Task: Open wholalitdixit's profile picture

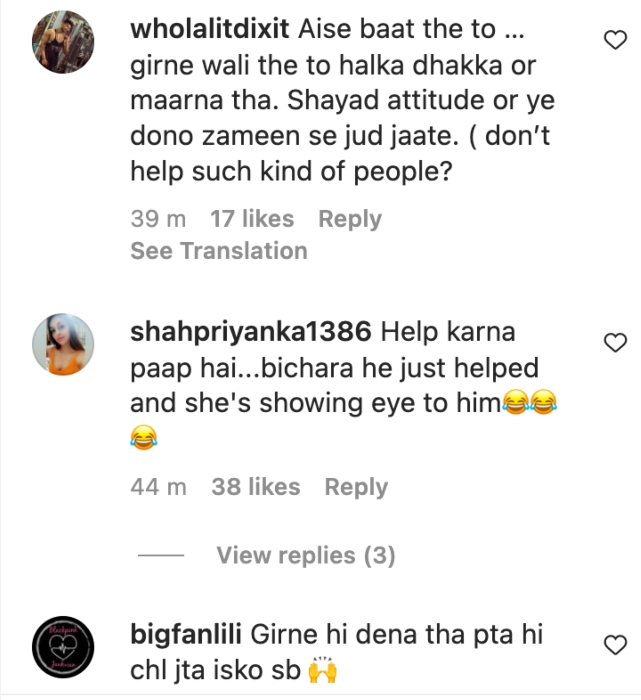Action: point(63,42)
